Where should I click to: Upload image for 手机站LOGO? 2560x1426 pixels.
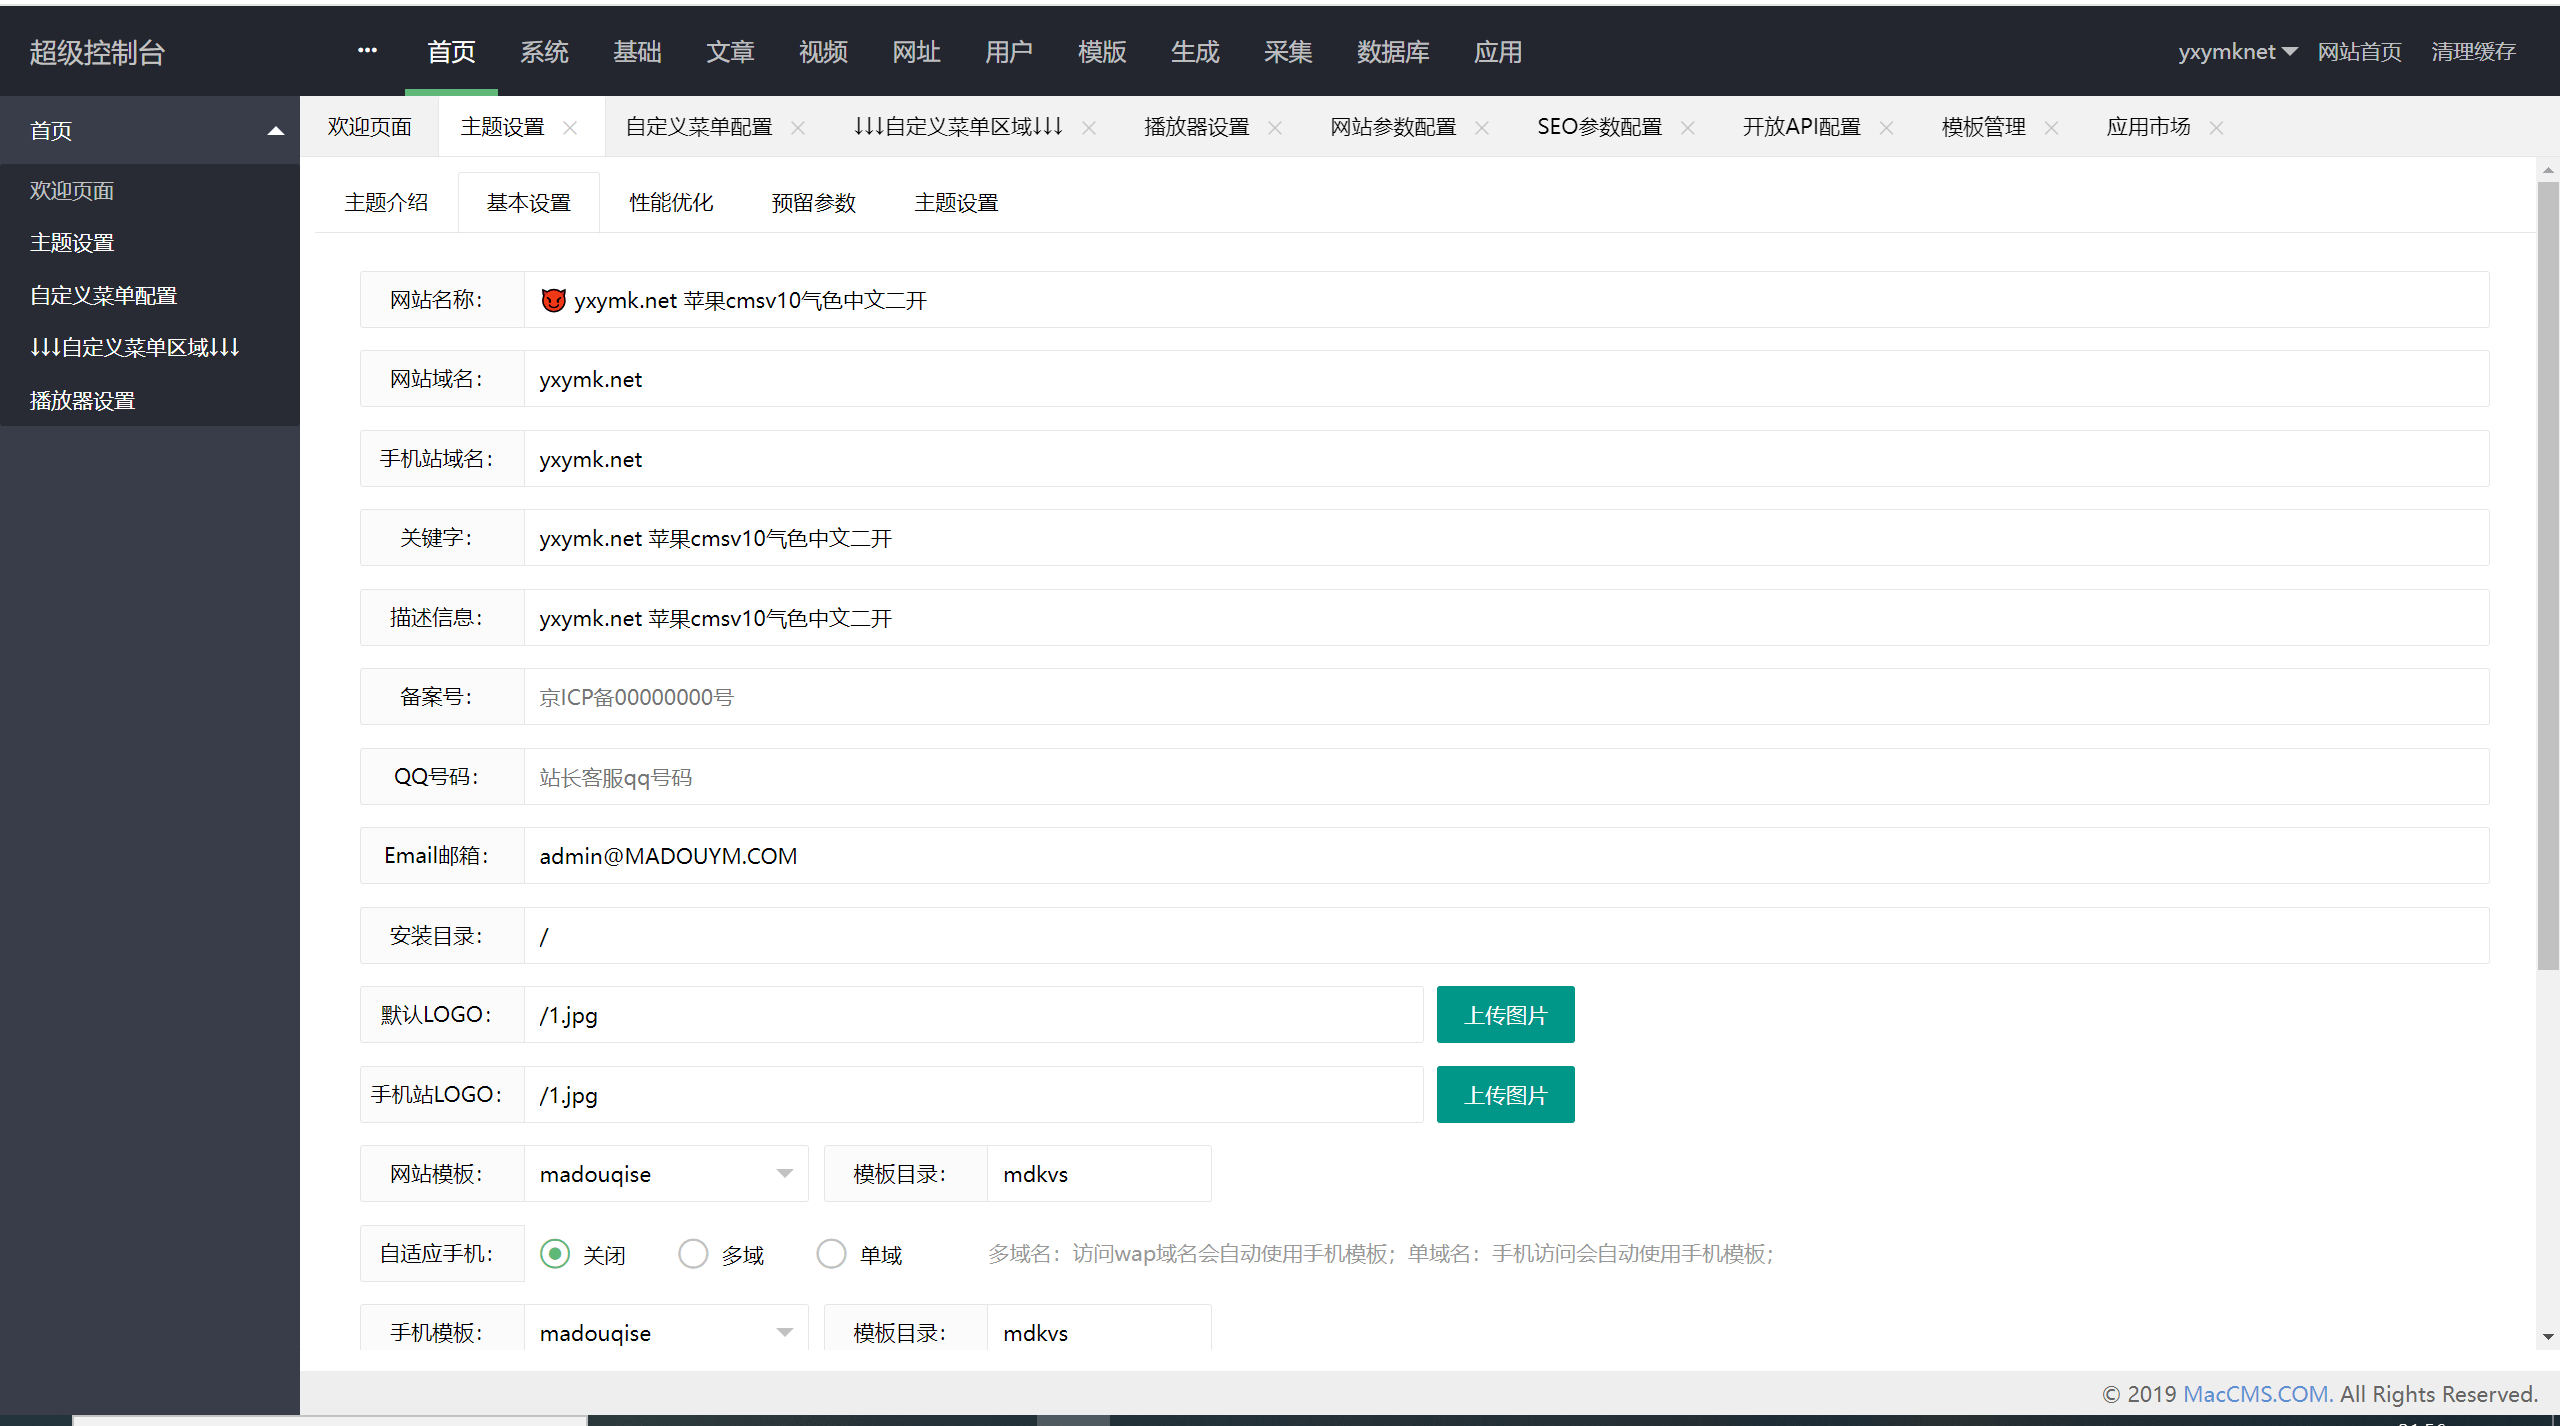point(1505,1095)
